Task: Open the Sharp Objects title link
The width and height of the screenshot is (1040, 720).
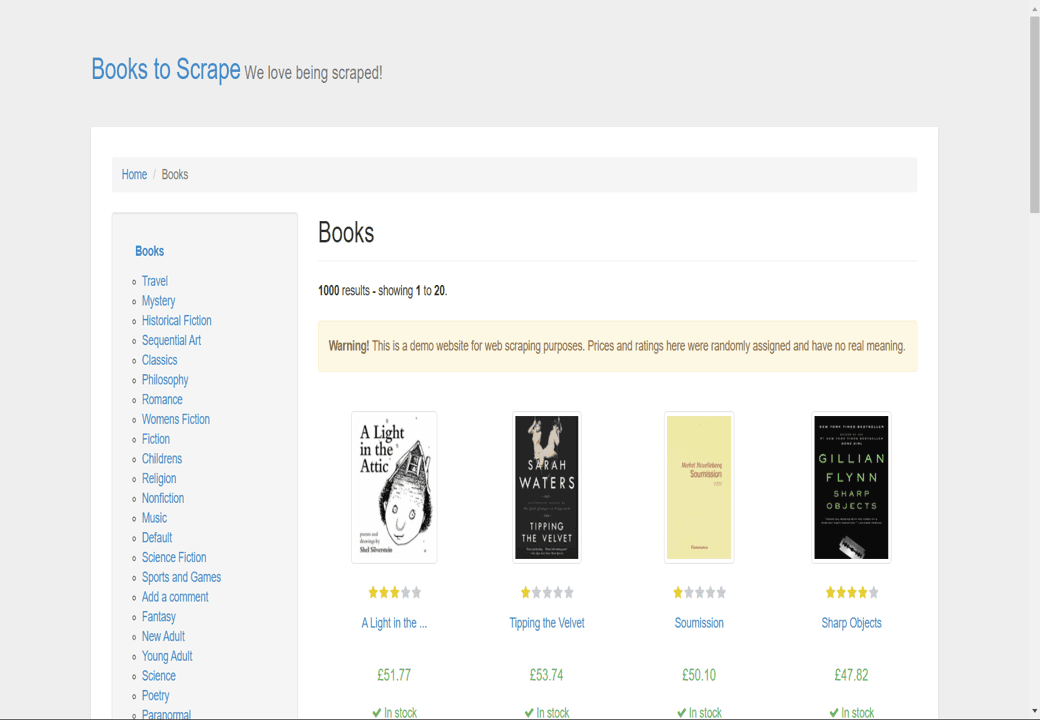Action: click(851, 623)
